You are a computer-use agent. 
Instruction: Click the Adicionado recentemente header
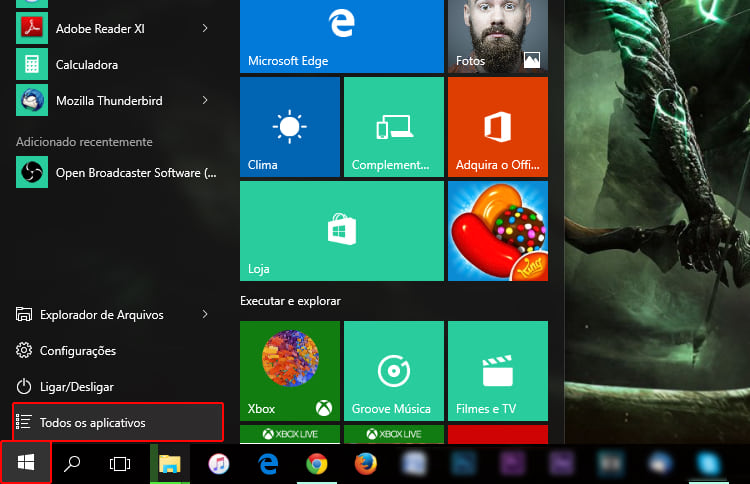84,142
